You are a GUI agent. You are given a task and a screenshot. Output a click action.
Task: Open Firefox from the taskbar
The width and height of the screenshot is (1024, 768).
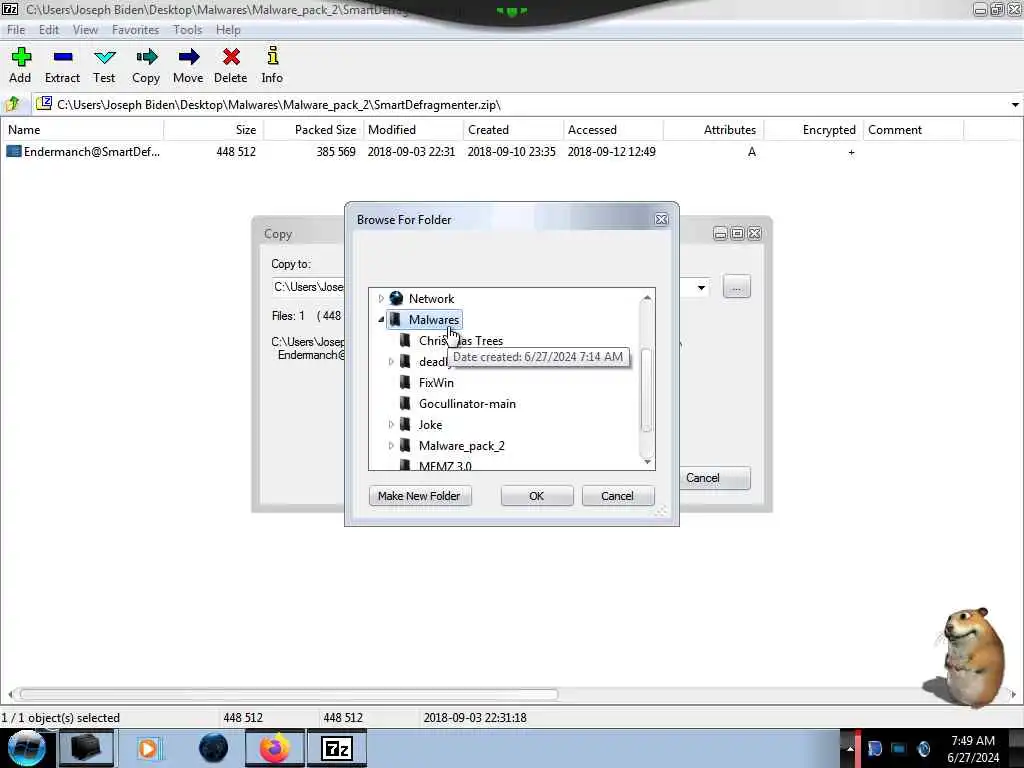274,748
